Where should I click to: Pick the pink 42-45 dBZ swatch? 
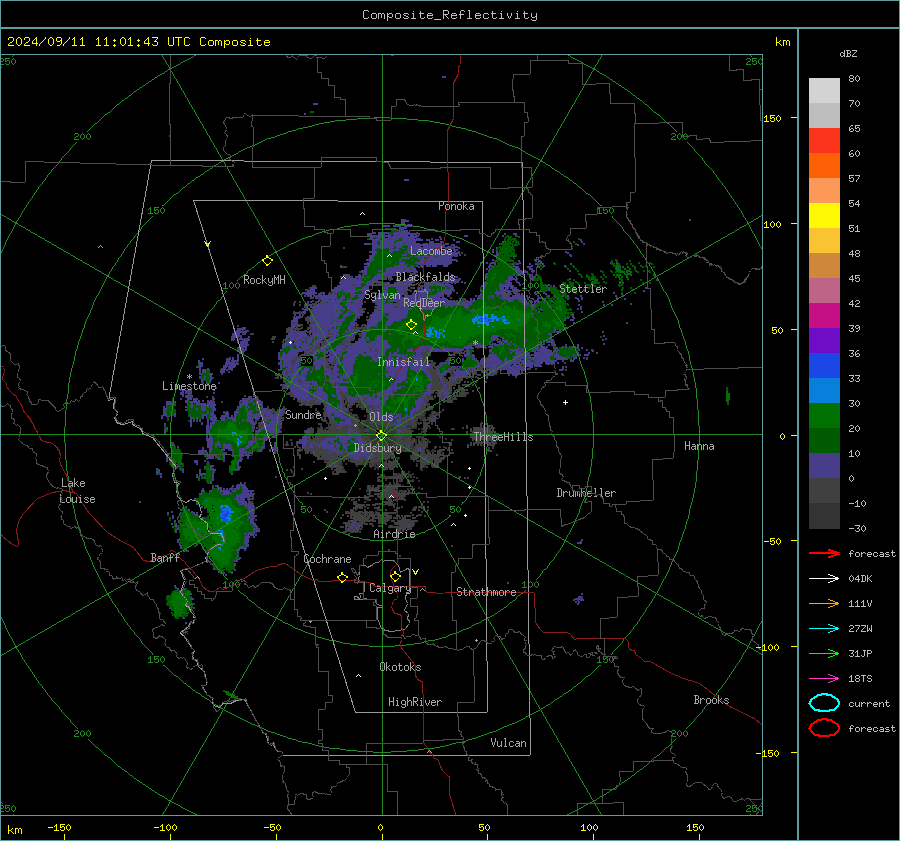point(824,290)
